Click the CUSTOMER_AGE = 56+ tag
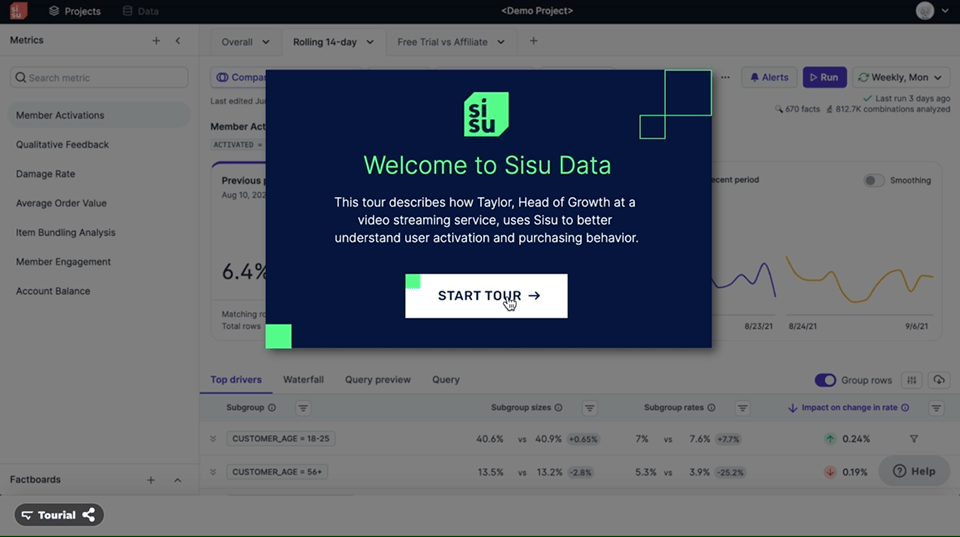This screenshot has height=537, width=960. 277,472
